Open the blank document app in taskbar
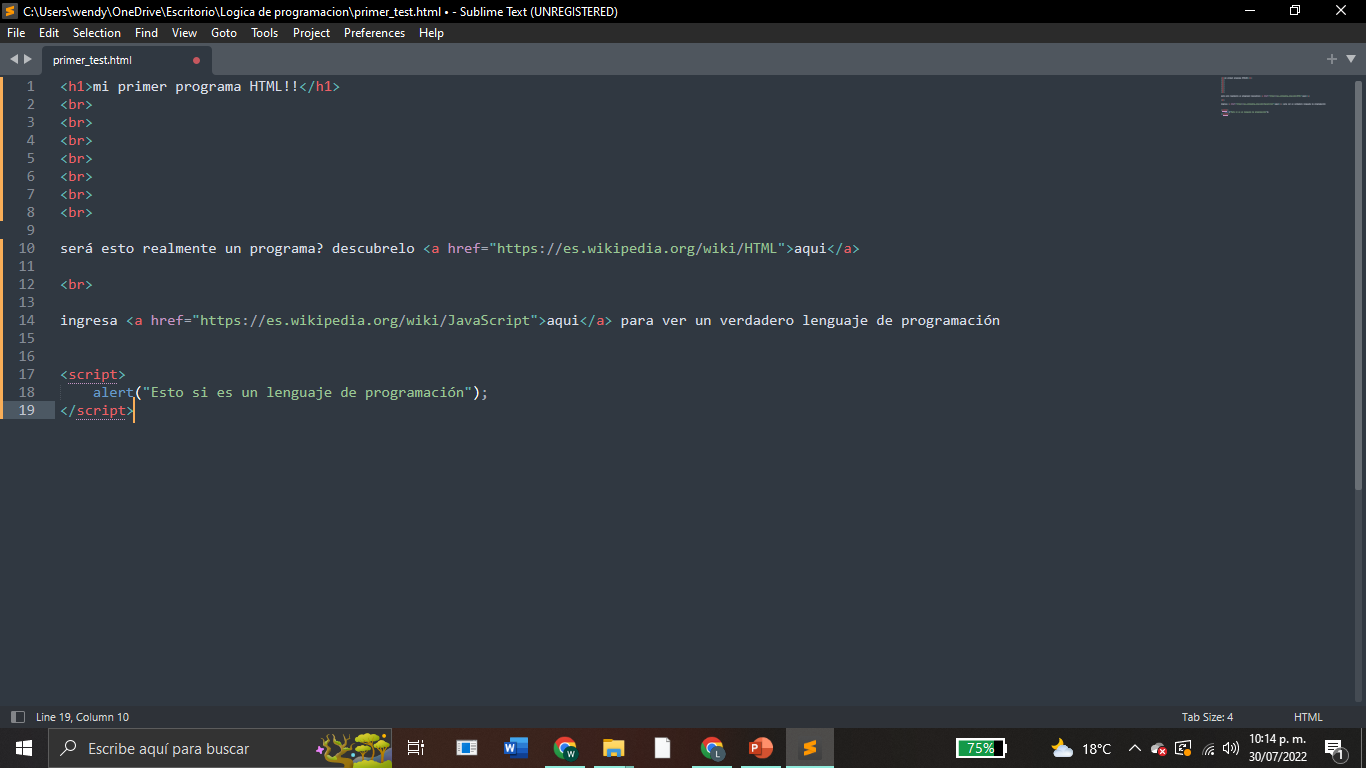The image size is (1366, 768). [662, 748]
